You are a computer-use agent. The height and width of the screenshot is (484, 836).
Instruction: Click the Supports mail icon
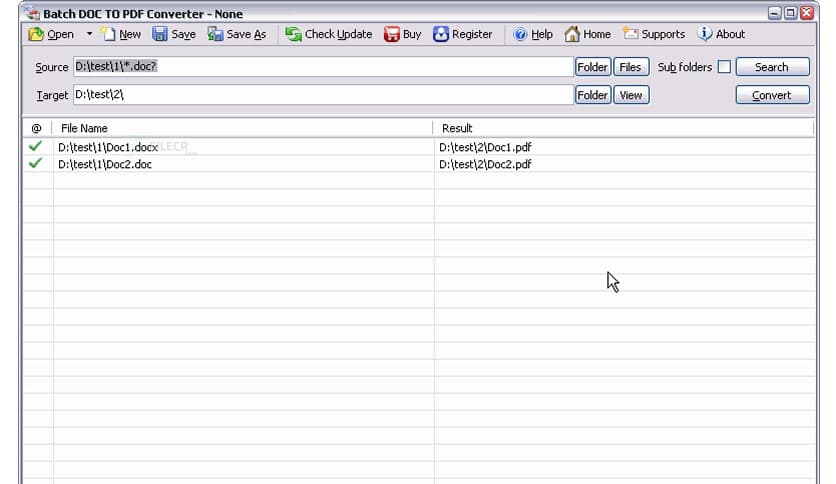click(630, 34)
